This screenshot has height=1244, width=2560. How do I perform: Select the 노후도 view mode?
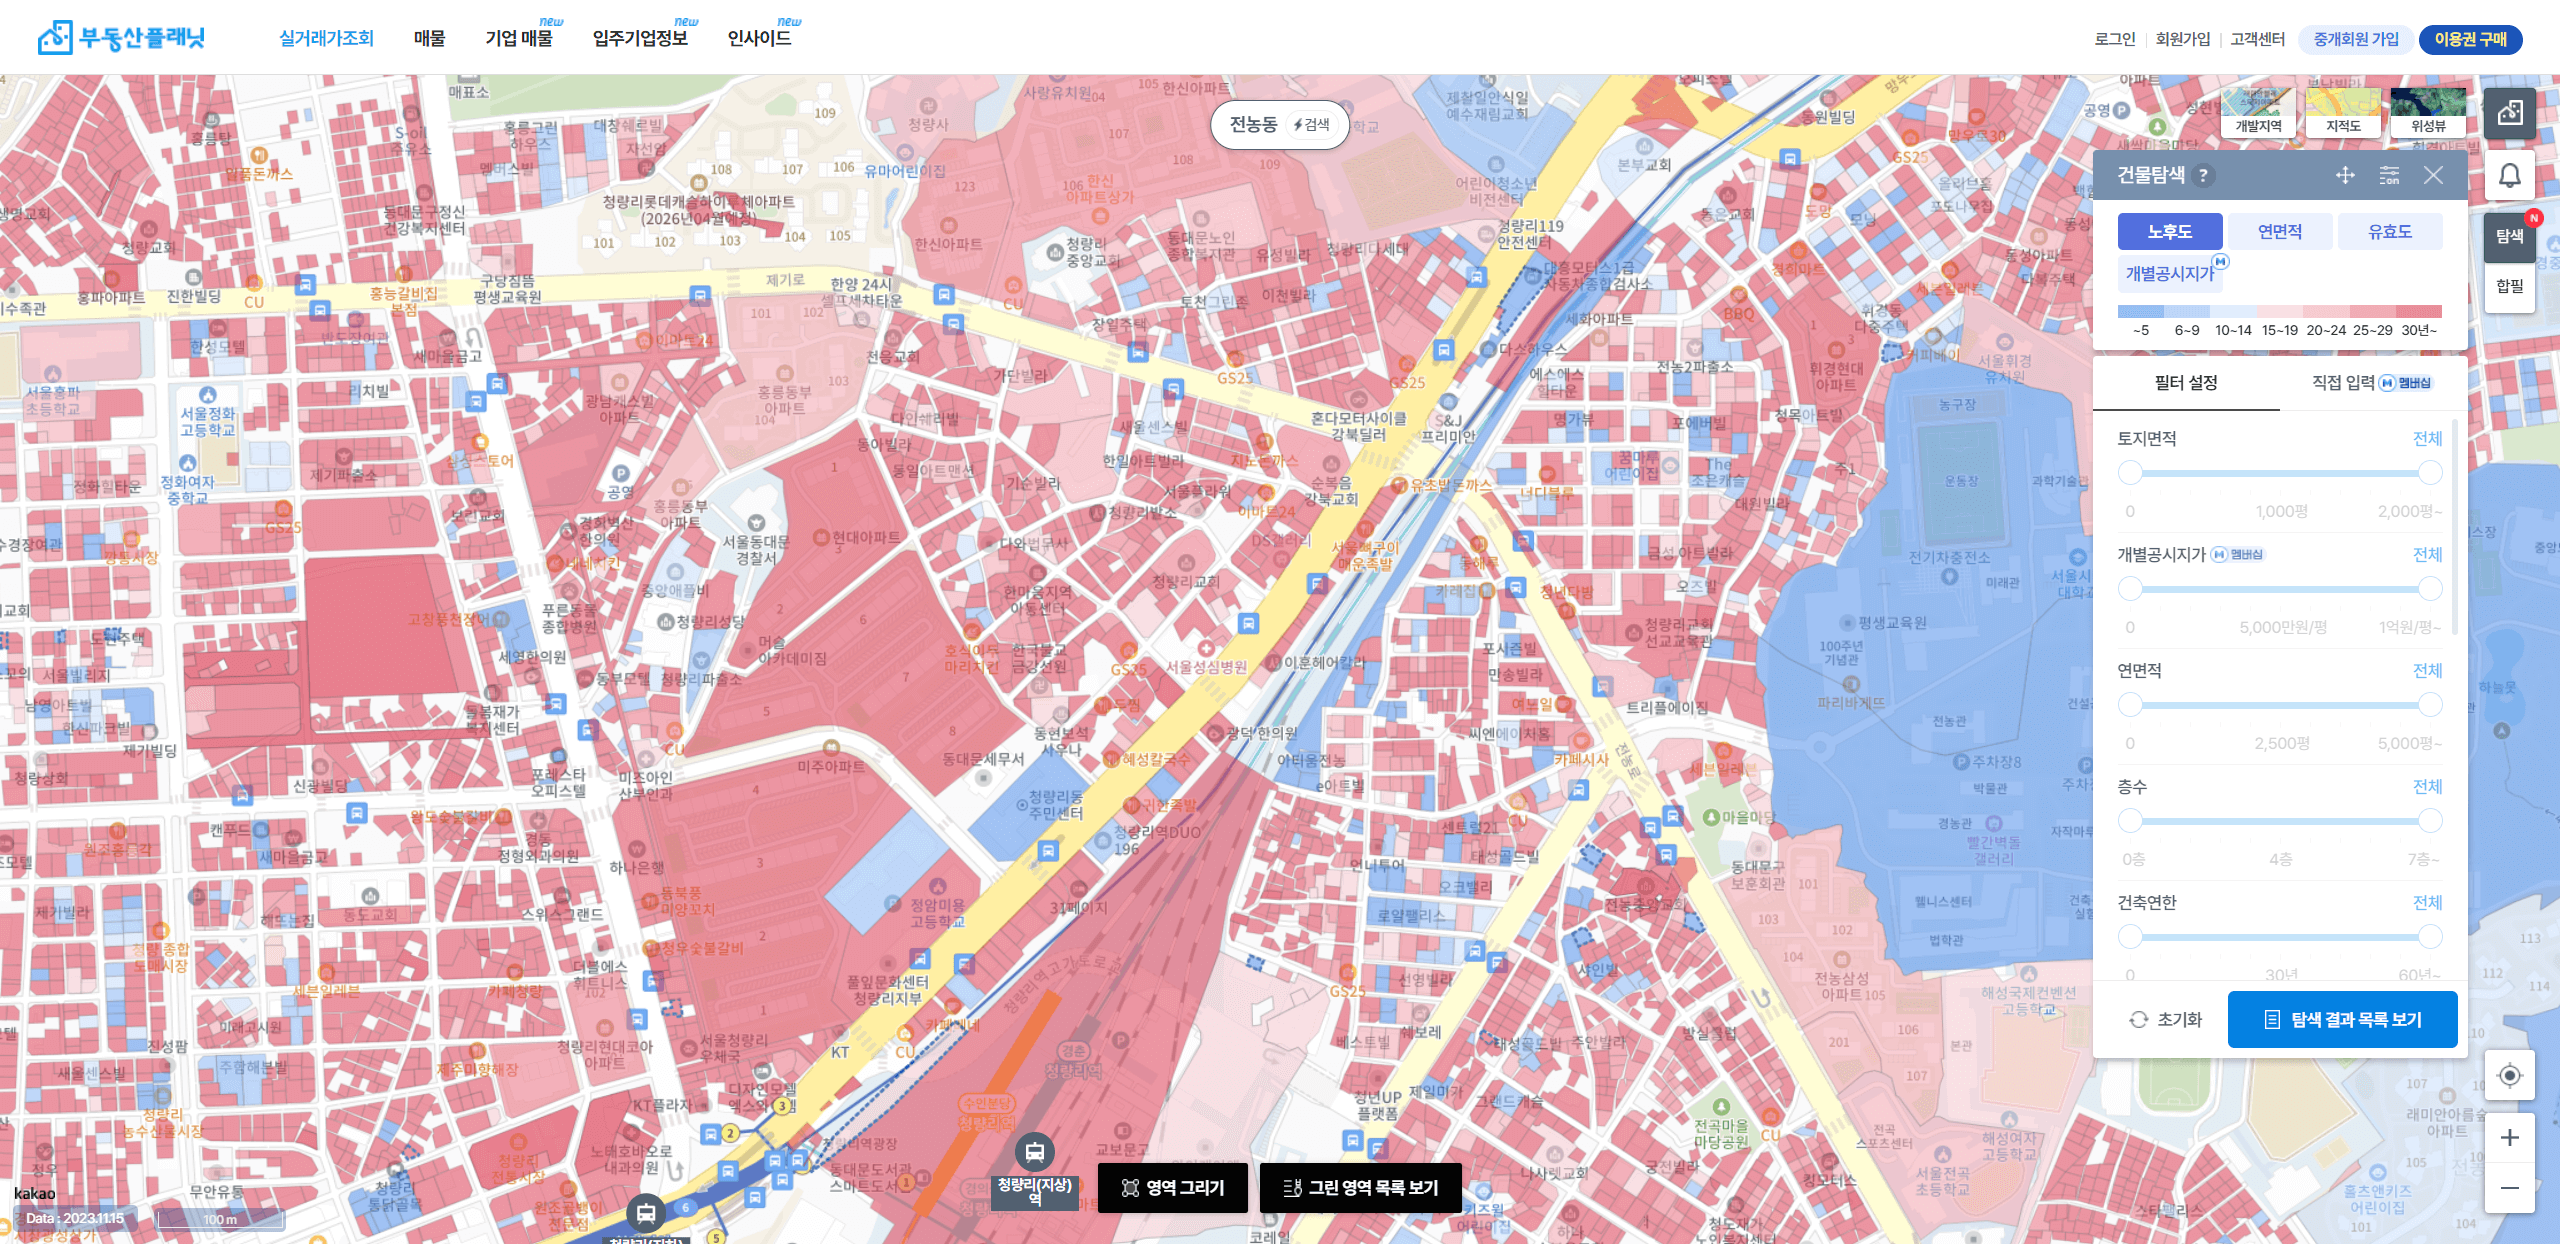pos(2169,232)
